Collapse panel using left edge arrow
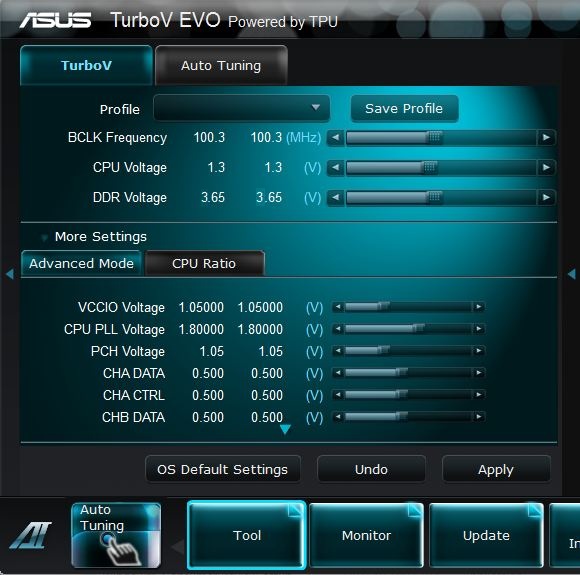Viewport: 580px width, 575px height. point(10,274)
